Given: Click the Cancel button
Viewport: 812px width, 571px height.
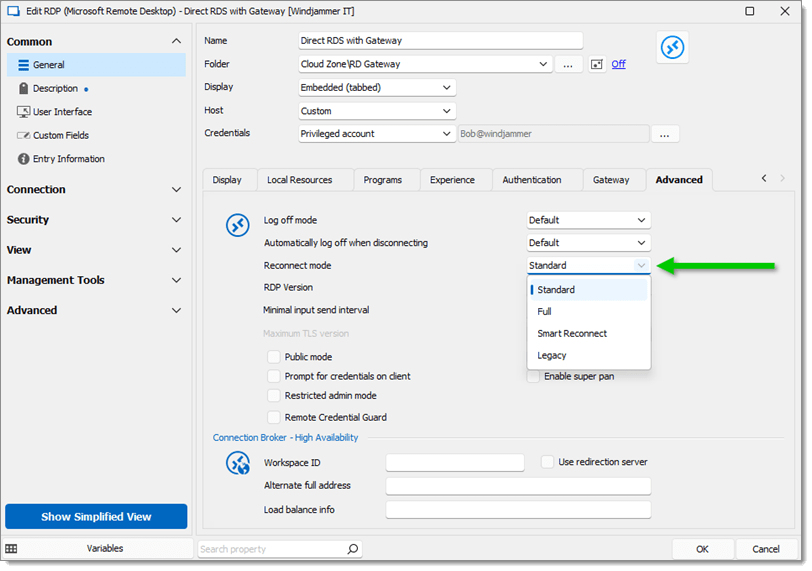Looking at the screenshot, I should coord(765,549).
